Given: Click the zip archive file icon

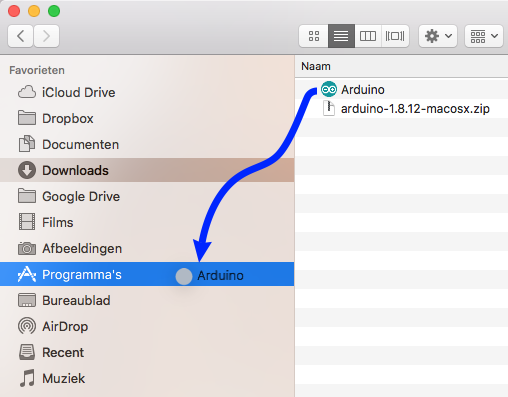Looking at the screenshot, I should [329, 108].
